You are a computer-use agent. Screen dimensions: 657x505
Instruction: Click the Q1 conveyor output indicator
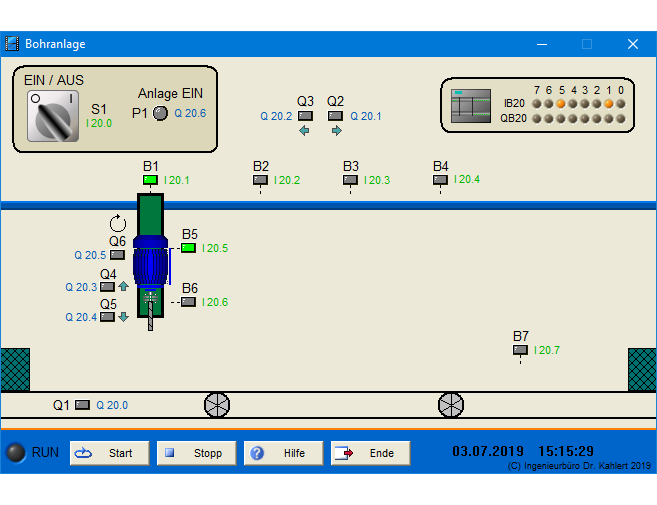tap(82, 405)
